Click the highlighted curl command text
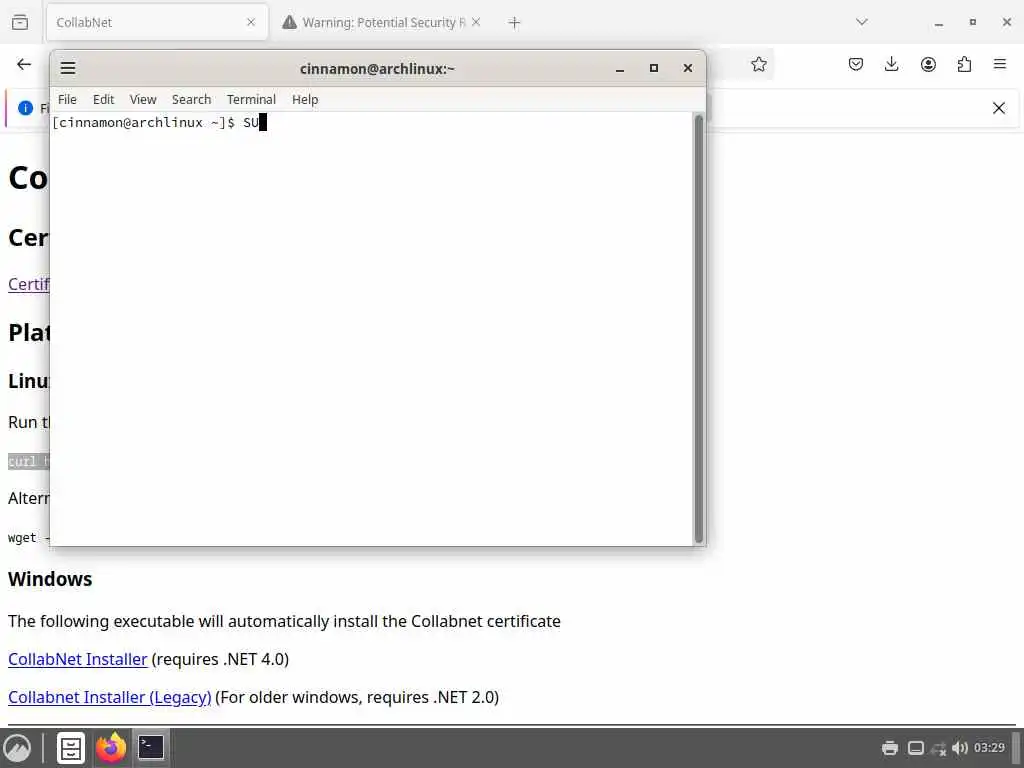 29,461
